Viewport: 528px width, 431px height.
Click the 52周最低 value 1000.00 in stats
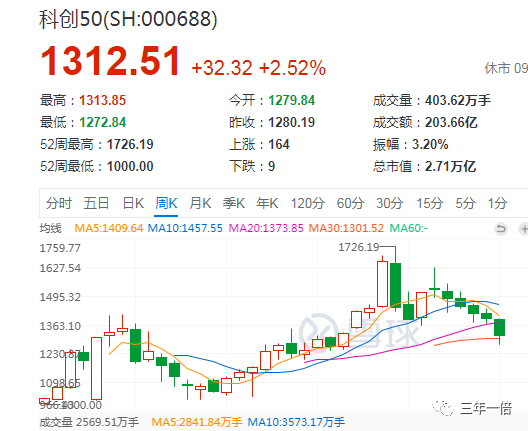[x=130, y=166]
